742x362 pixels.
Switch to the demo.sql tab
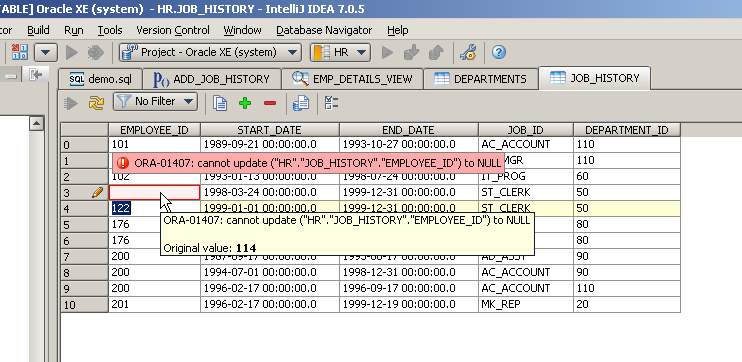point(100,79)
